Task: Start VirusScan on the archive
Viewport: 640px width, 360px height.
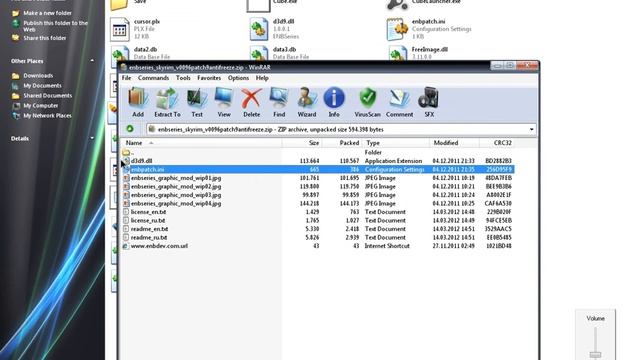Action: [x=367, y=98]
